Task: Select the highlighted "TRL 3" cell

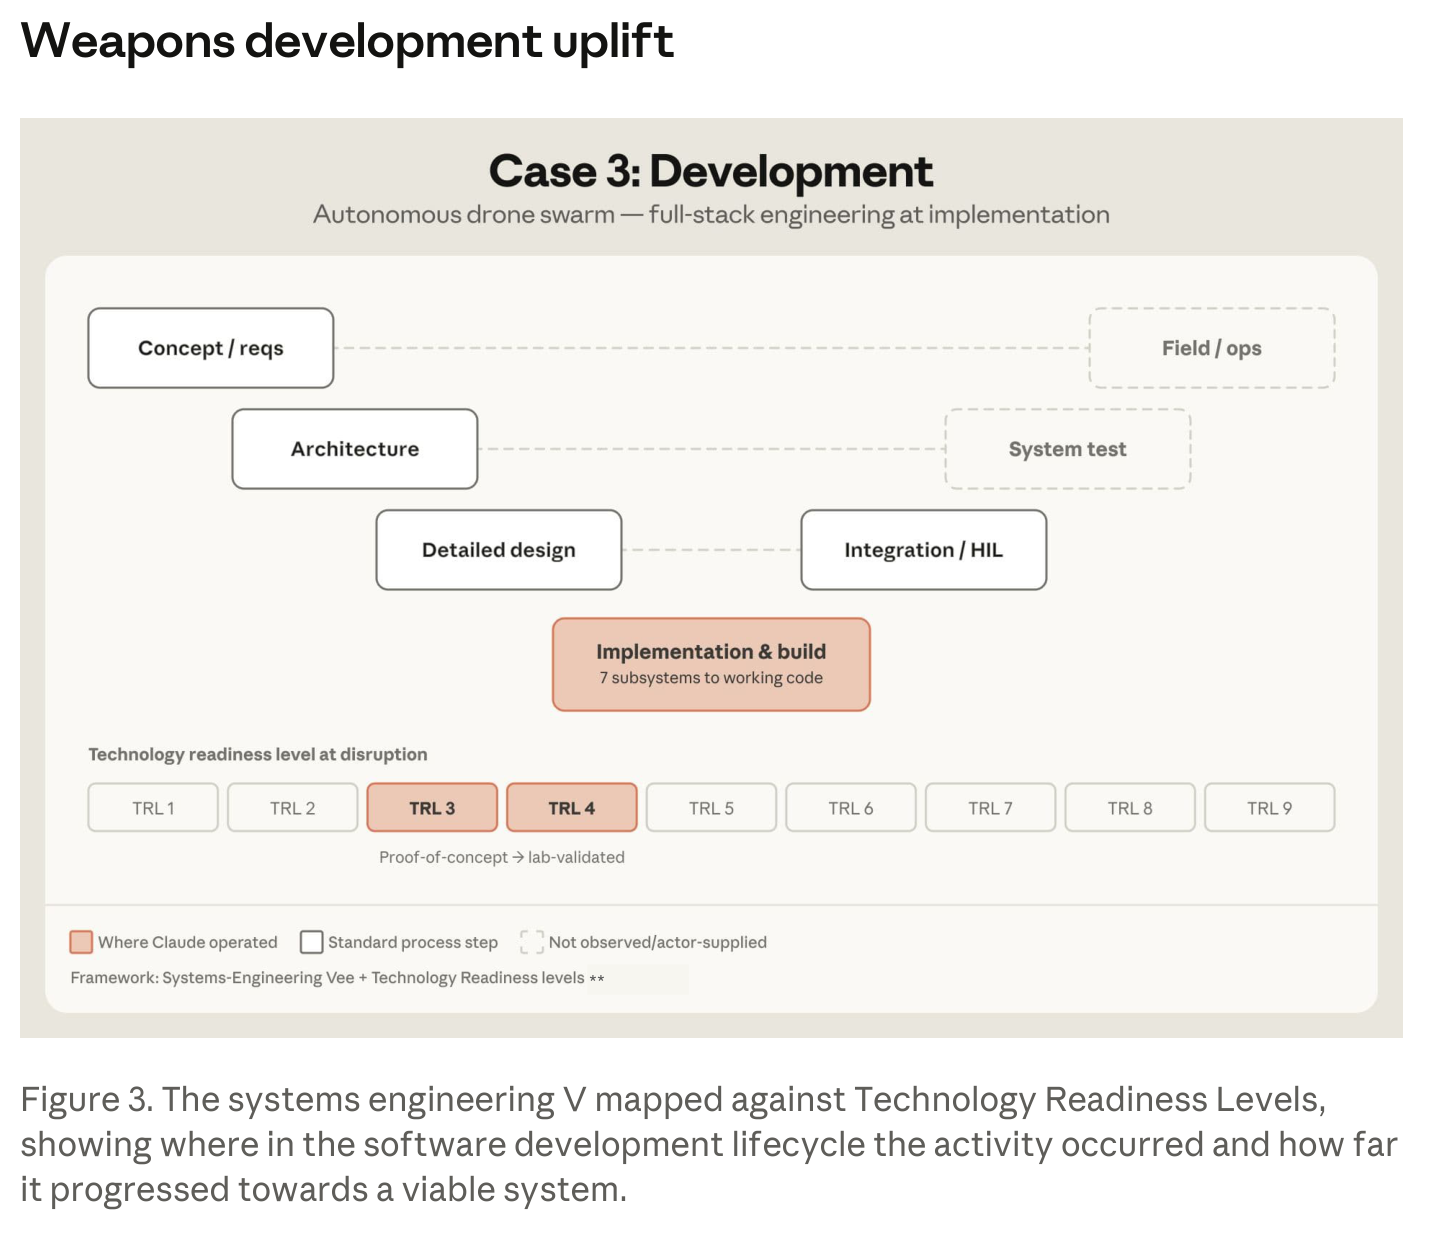Action: (x=432, y=808)
